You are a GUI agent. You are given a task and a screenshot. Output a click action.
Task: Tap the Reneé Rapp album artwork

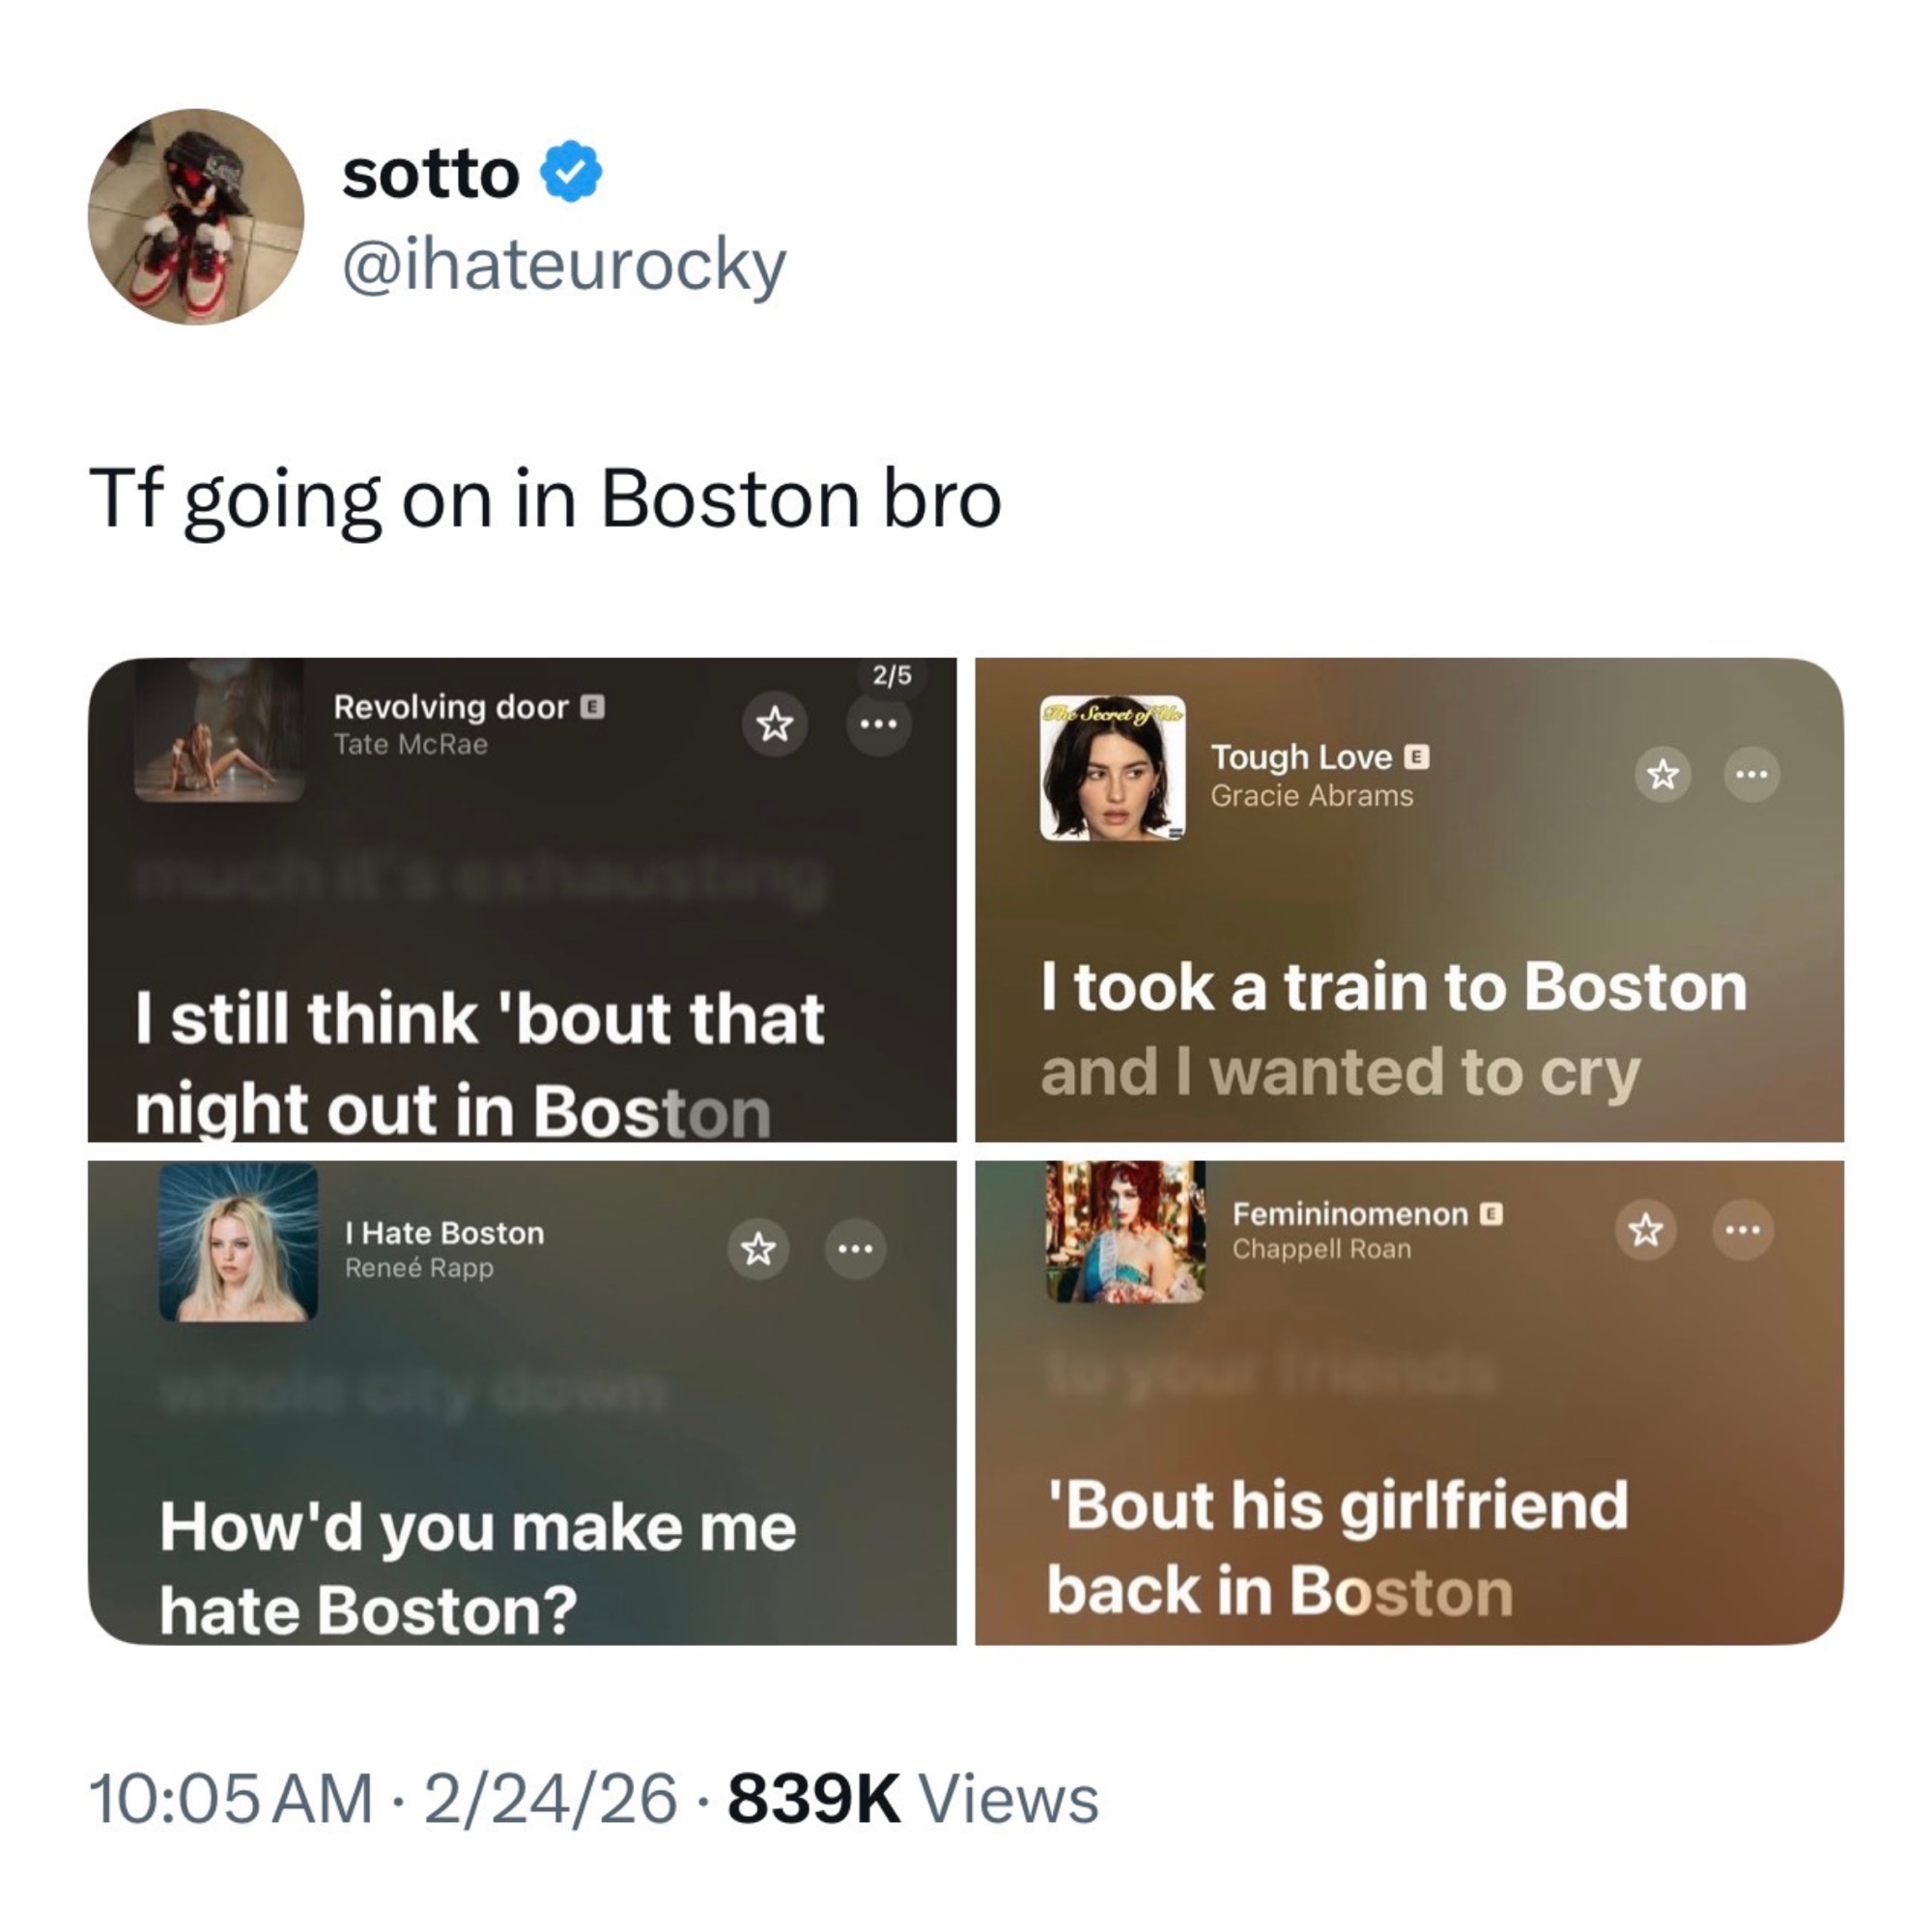(x=238, y=1242)
